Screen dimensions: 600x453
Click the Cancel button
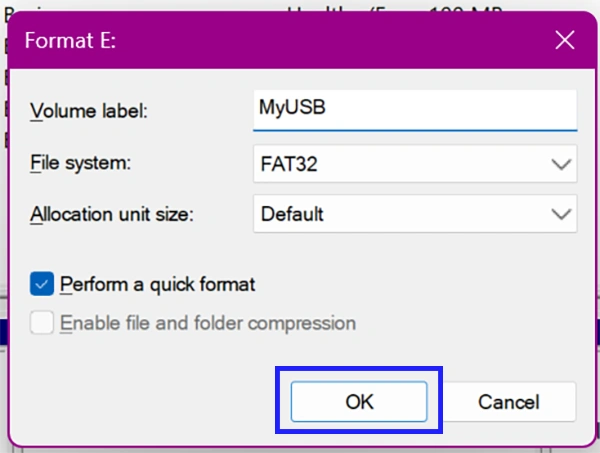point(509,402)
